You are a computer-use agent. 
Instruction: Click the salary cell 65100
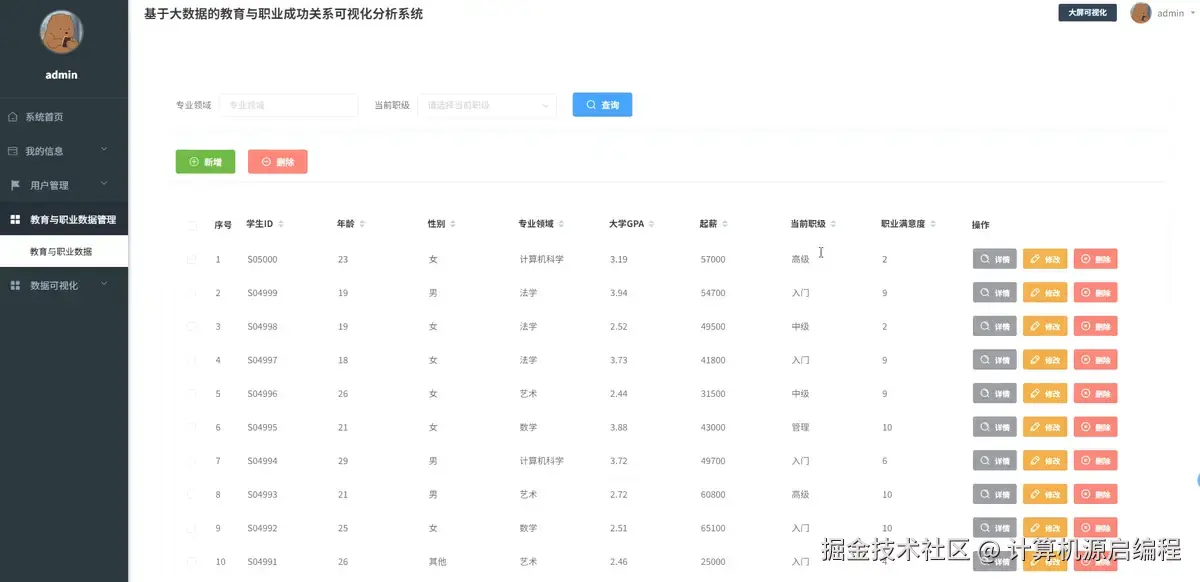(x=713, y=528)
